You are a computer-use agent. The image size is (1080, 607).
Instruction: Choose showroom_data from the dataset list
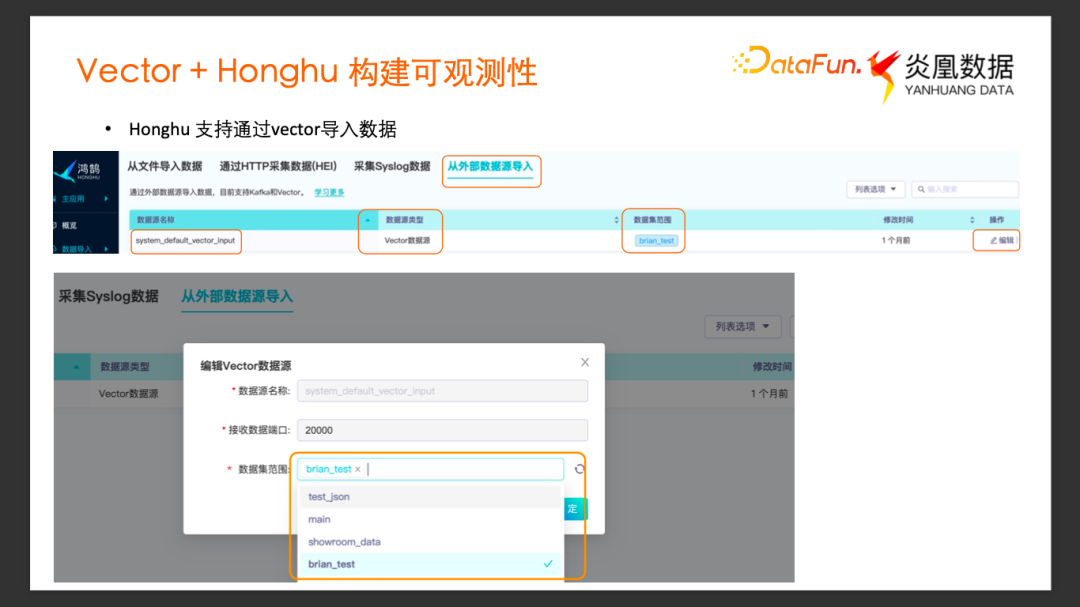(430, 542)
